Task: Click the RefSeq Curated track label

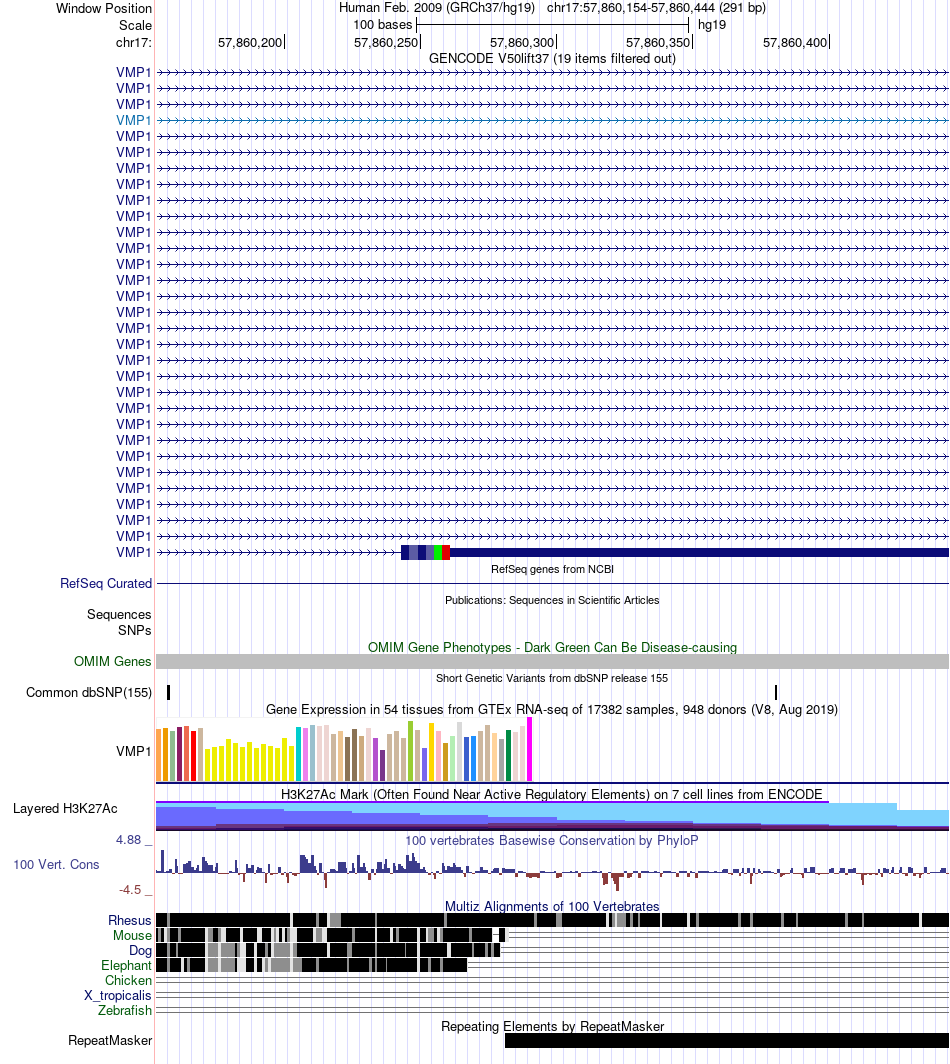Action: 106,584
